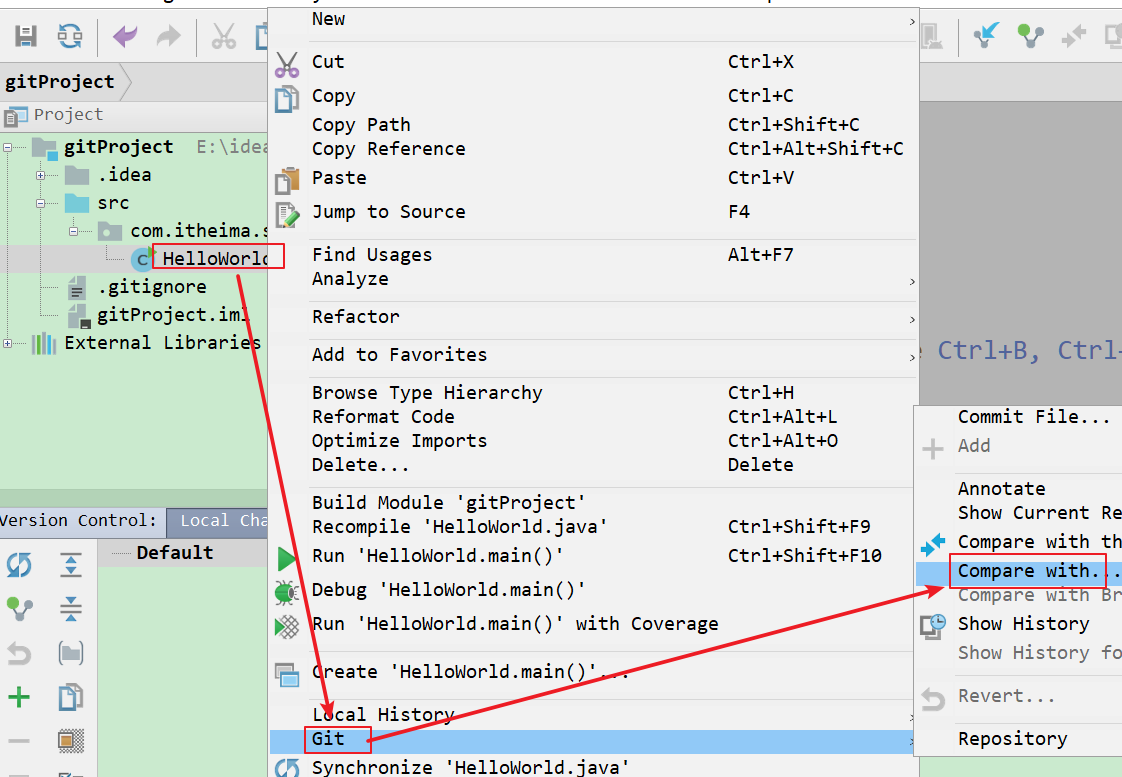Open the Refactor submenu

click(355, 317)
